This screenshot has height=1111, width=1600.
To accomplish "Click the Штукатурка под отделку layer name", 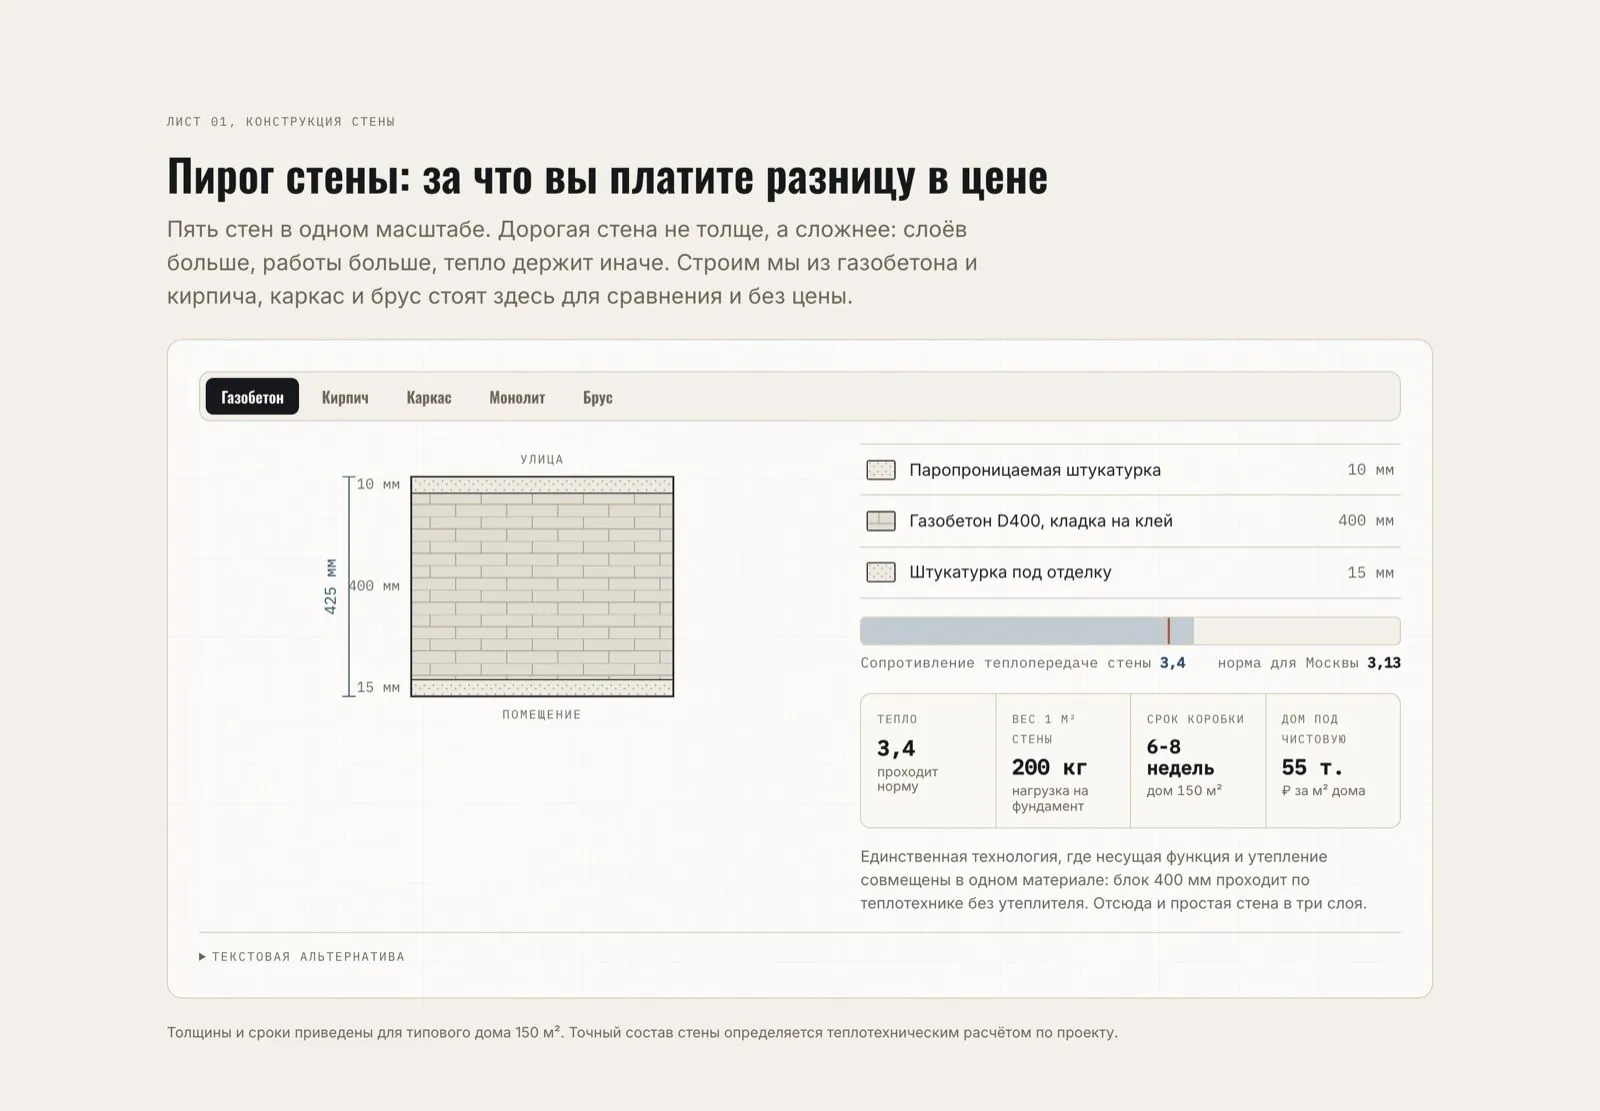I will (1010, 573).
